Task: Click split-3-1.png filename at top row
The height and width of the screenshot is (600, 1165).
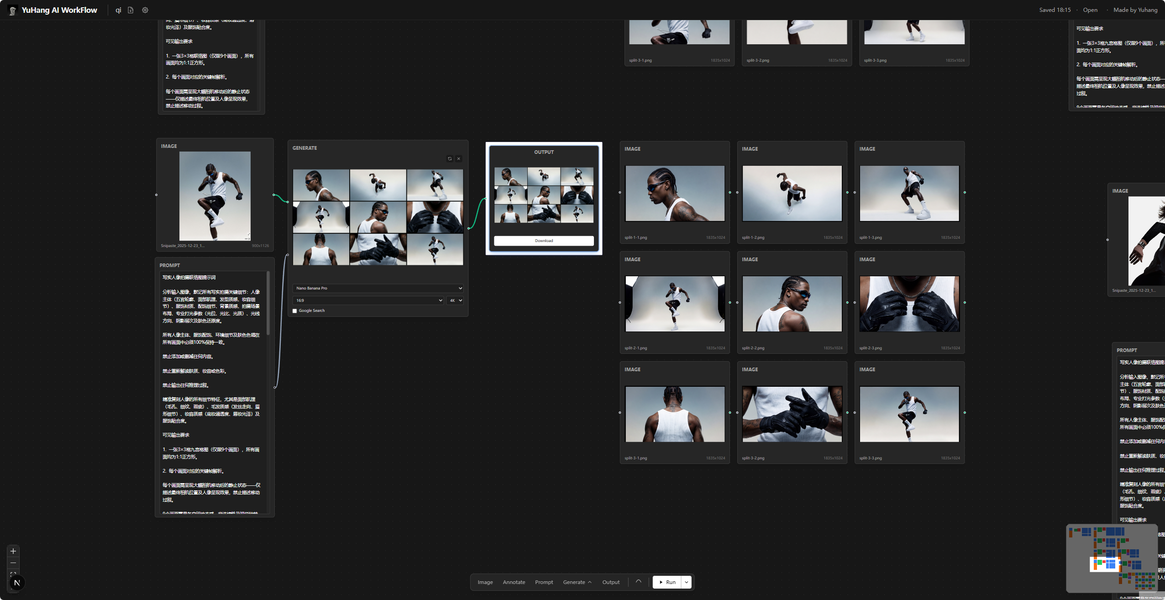Action: [640, 59]
